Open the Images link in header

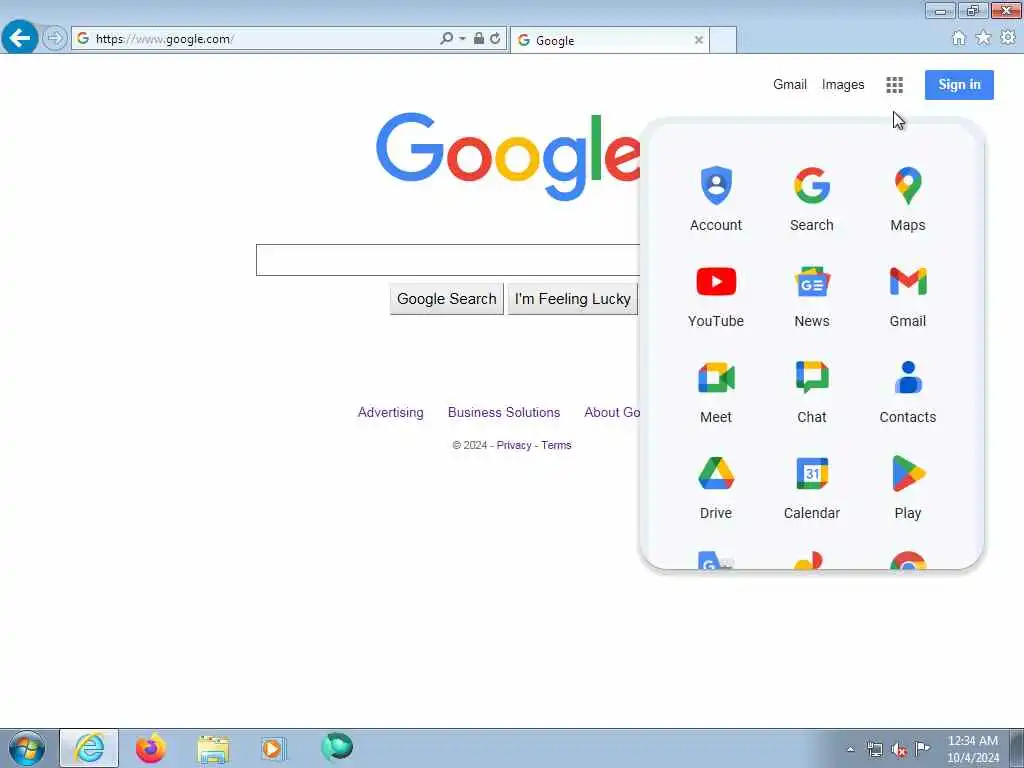(x=843, y=85)
